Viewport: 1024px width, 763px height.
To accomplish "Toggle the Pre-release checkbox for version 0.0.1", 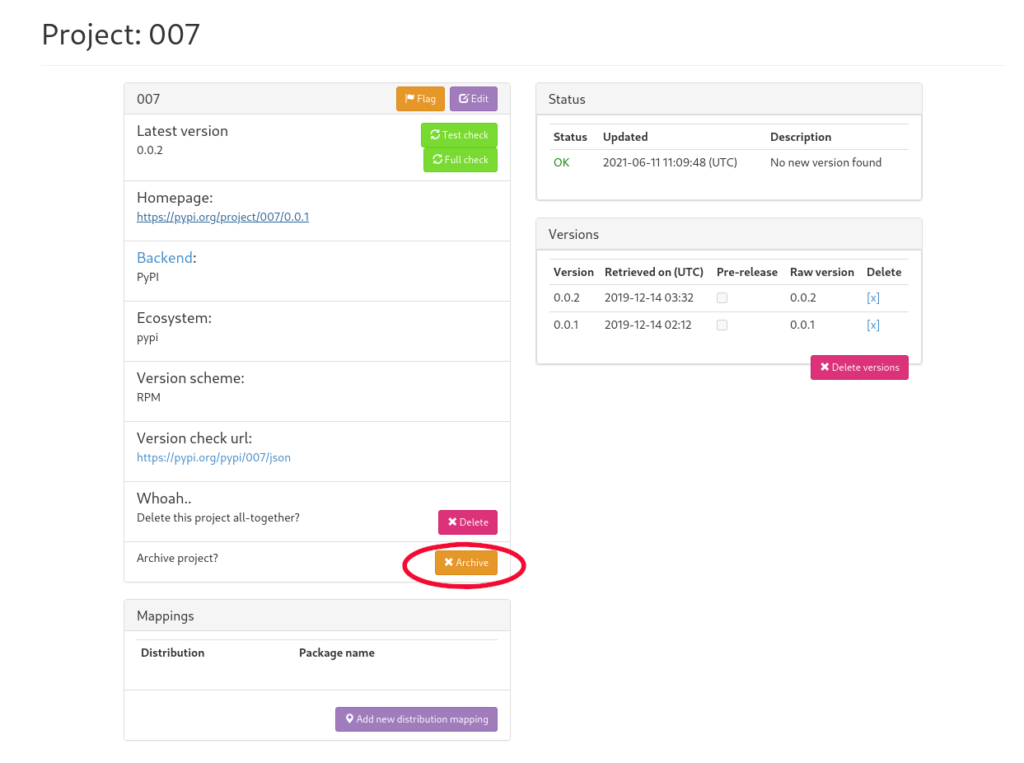I will (722, 325).
